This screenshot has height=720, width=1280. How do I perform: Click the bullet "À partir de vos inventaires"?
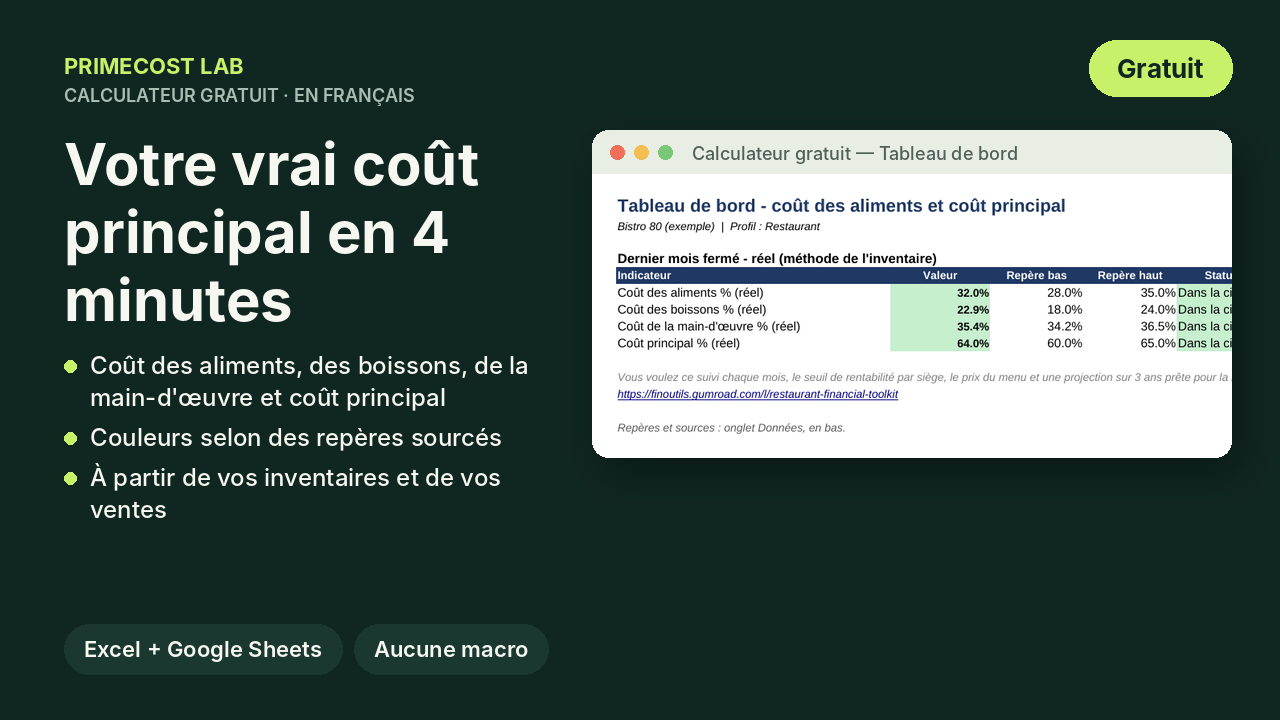(x=295, y=494)
